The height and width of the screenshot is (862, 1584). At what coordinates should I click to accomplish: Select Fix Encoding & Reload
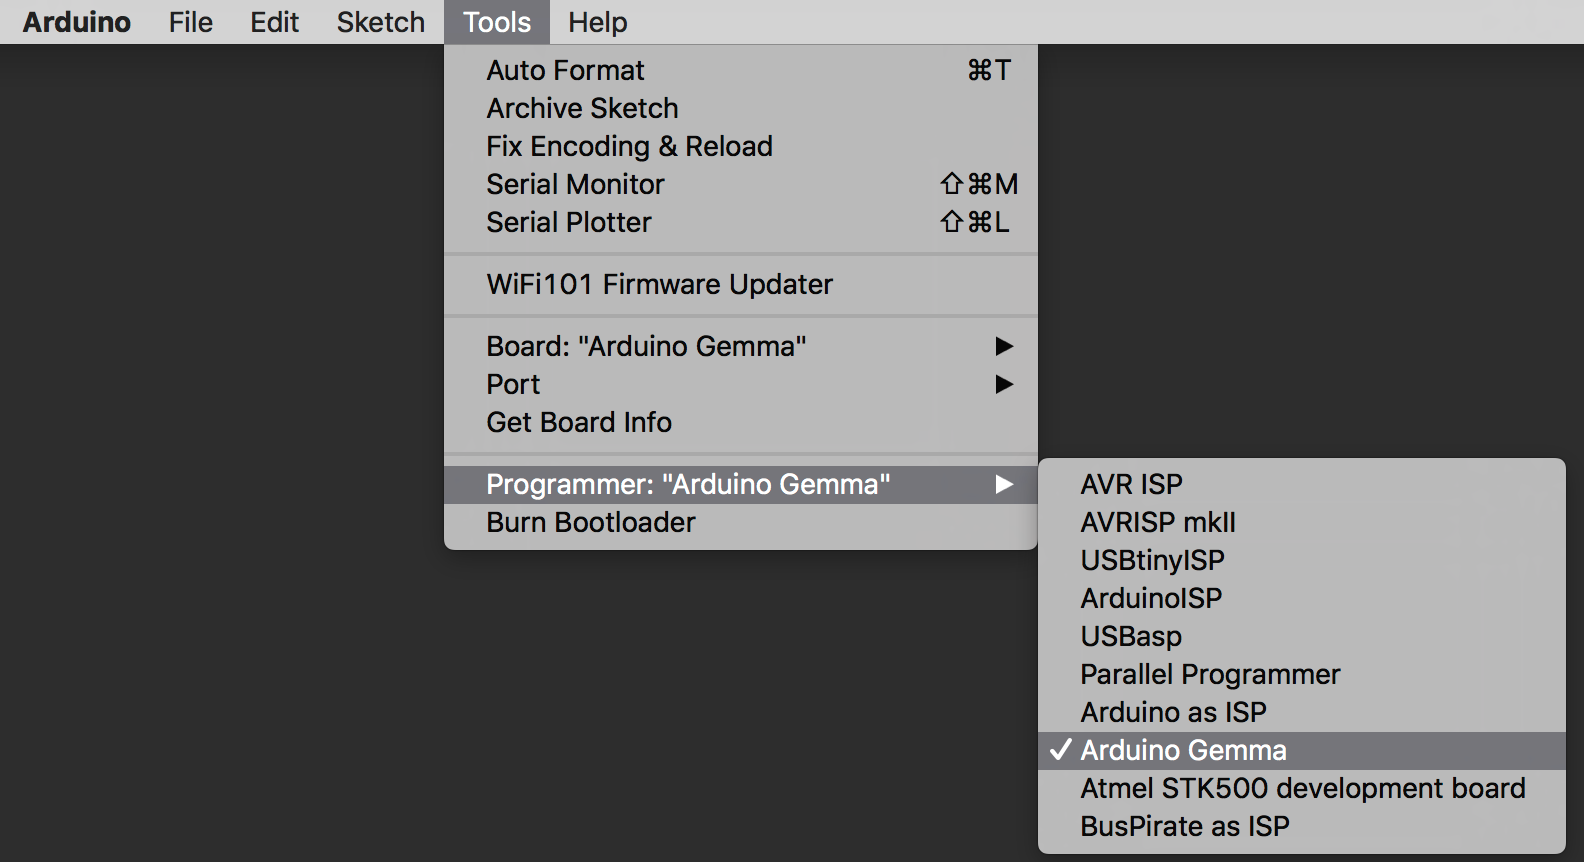pos(629,146)
